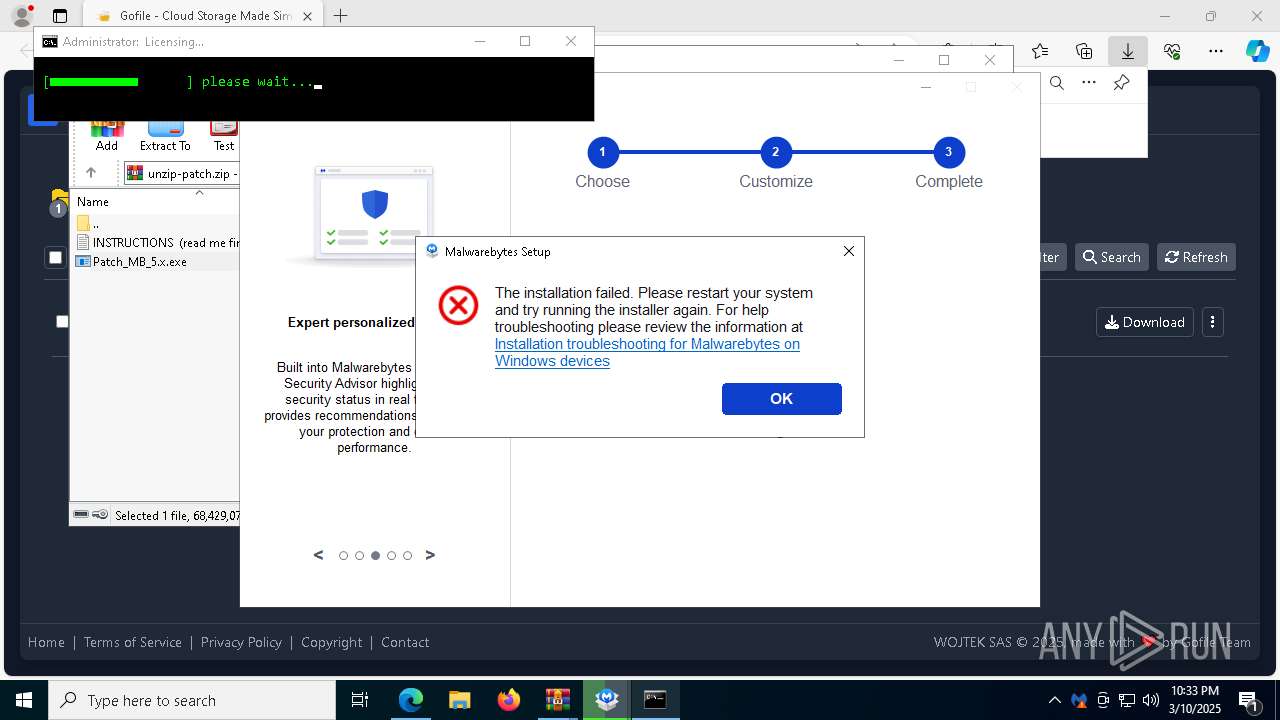The image size is (1280, 720).
Task: Go to previous slide with left arrow
Action: pyautogui.click(x=318, y=555)
